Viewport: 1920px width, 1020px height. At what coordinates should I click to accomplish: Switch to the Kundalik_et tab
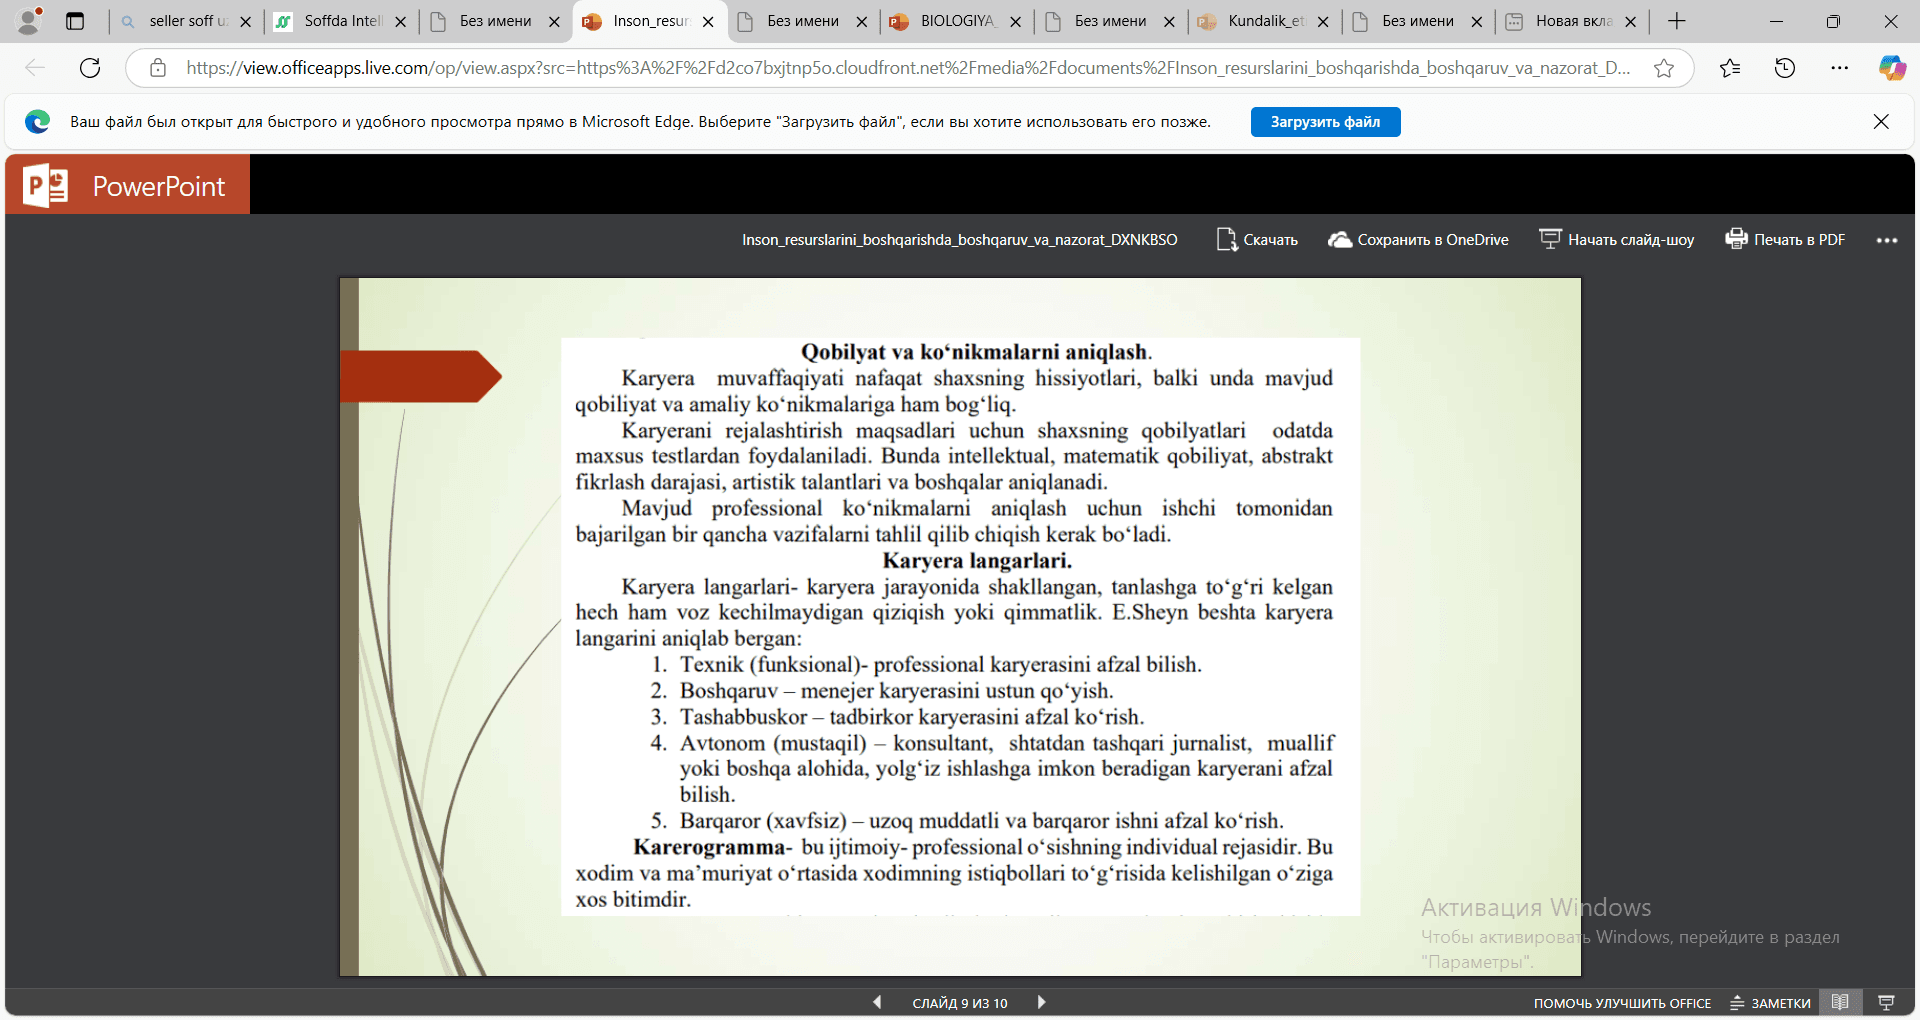click(1263, 21)
